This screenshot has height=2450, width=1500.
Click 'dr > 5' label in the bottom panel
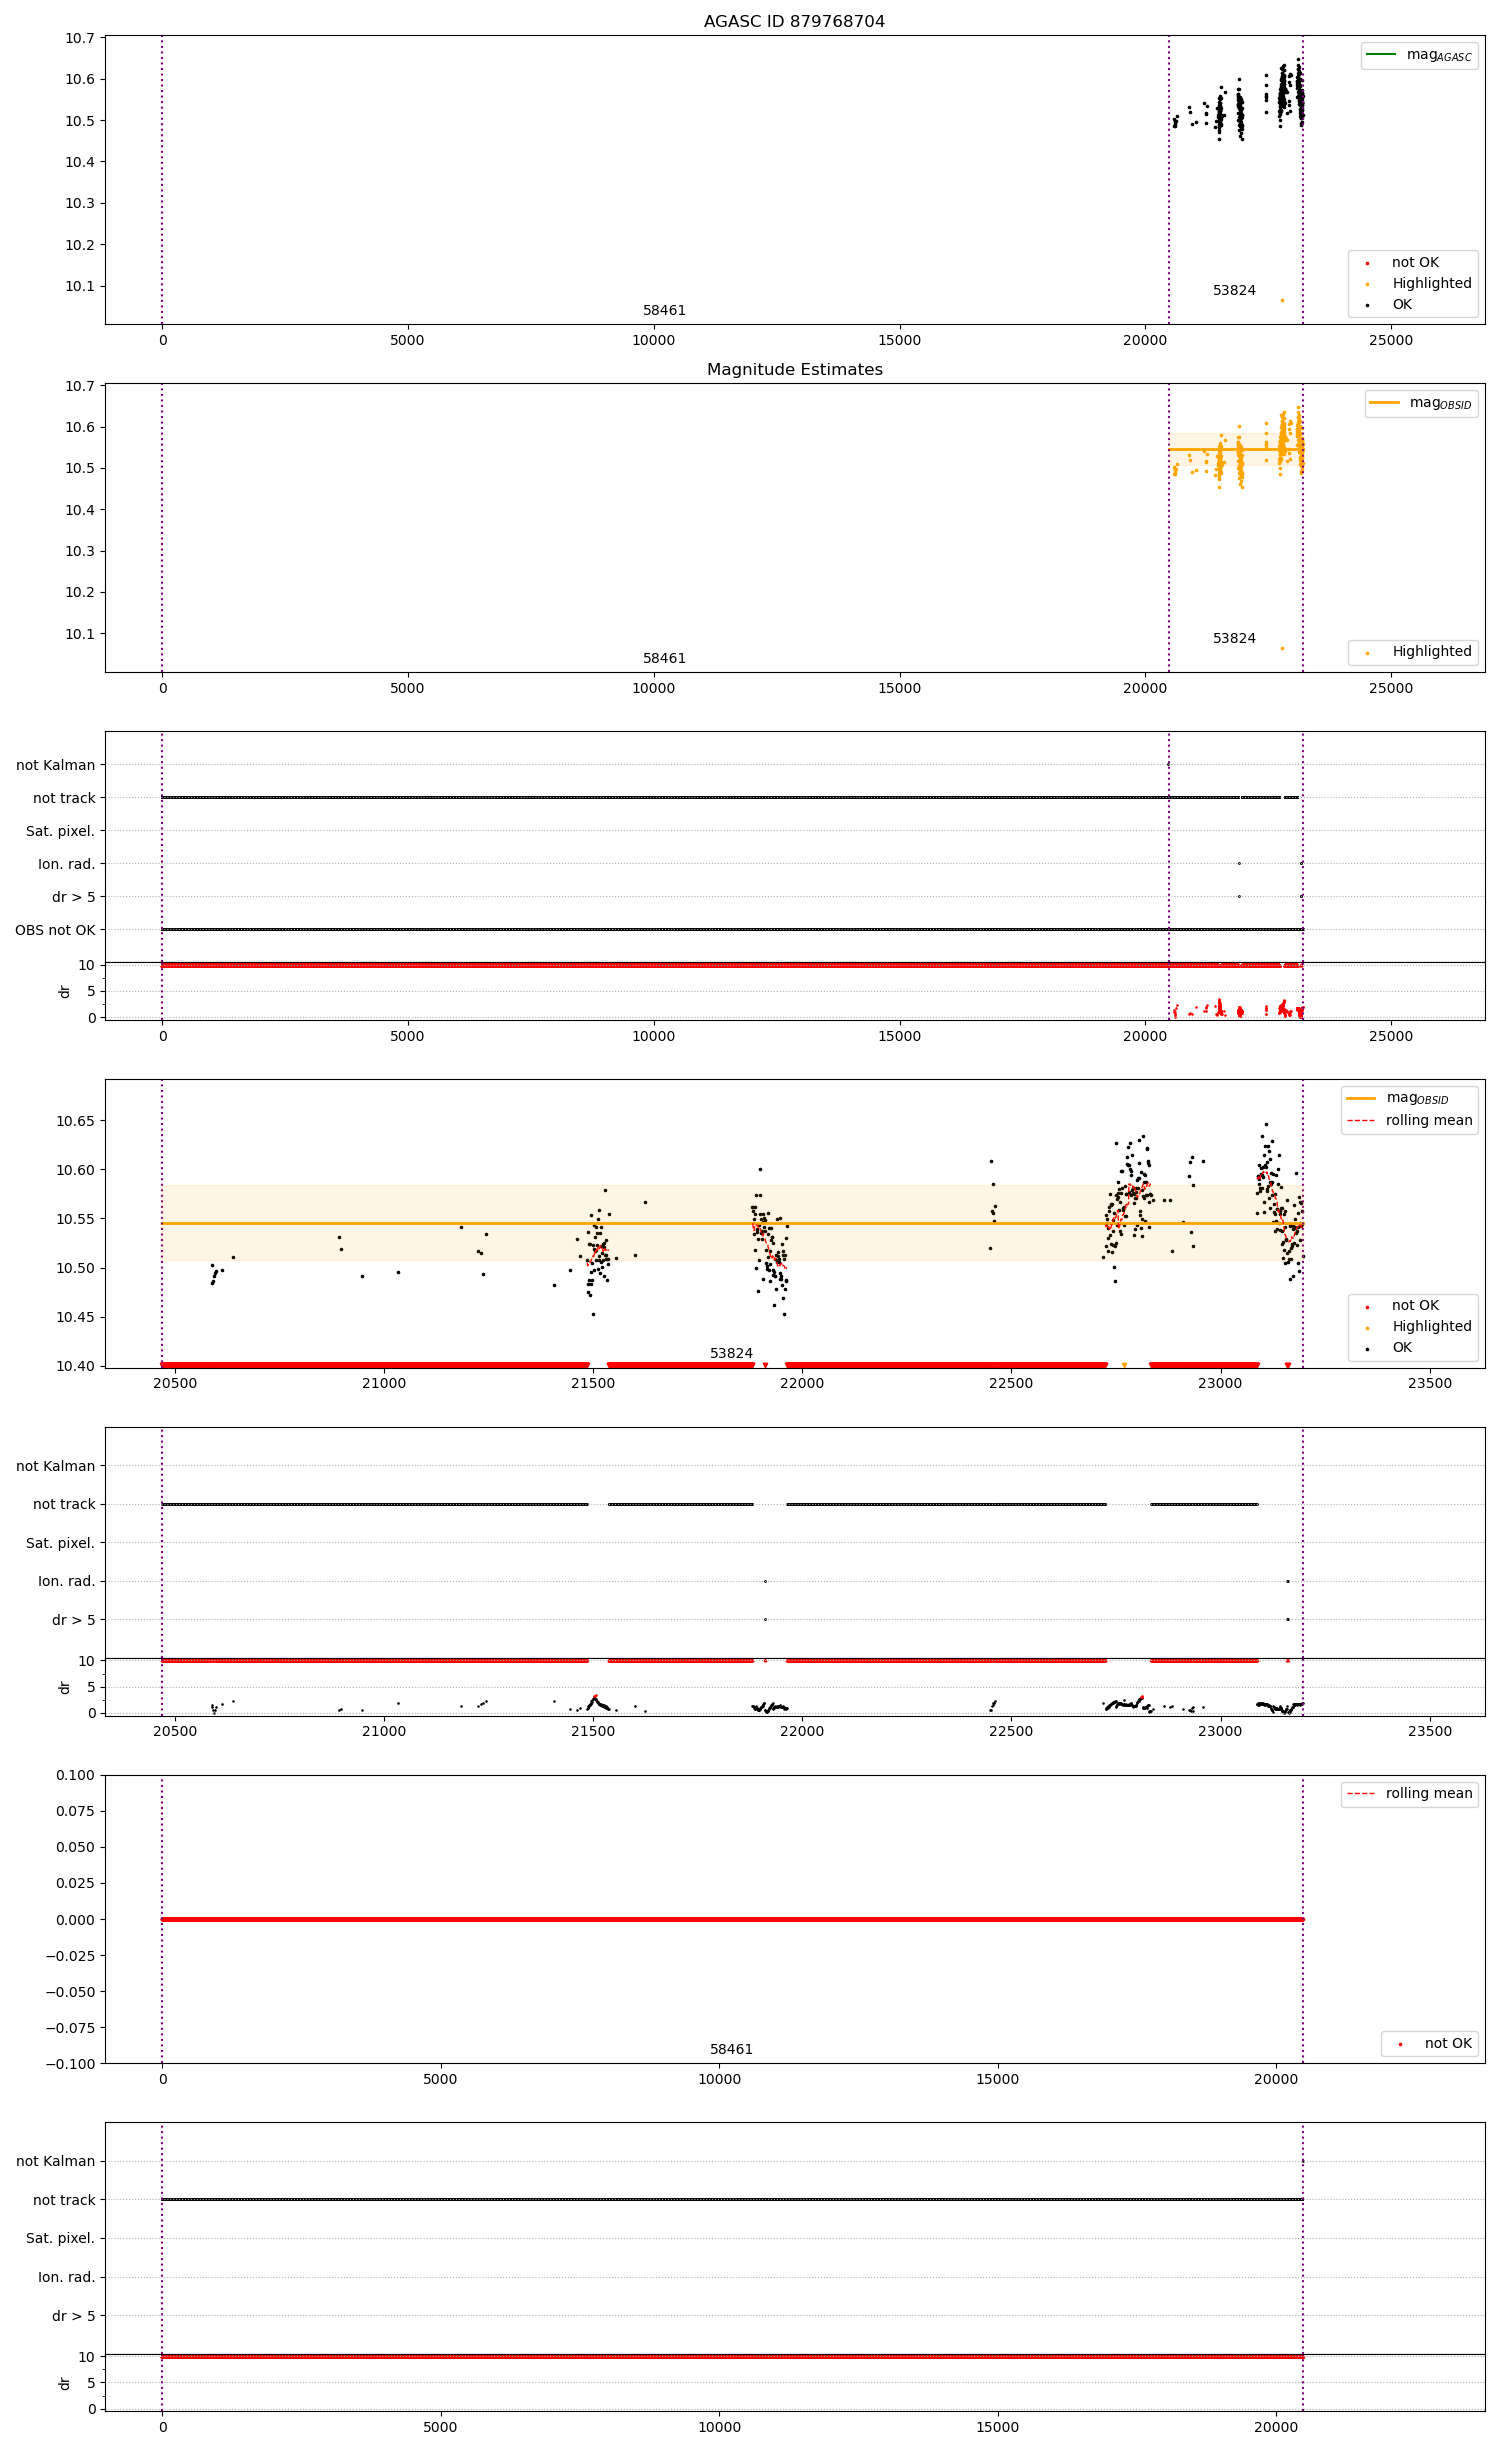[73, 2316]
